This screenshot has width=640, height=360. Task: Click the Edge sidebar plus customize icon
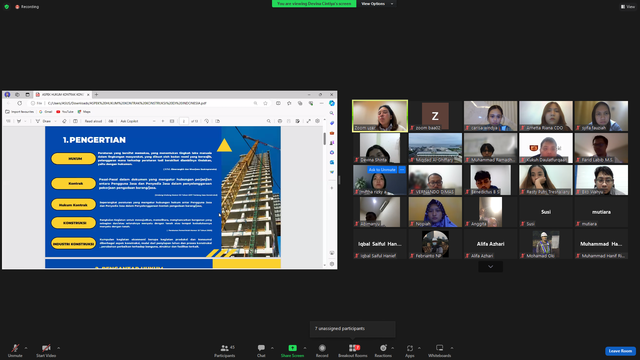(x=332, y=188)
